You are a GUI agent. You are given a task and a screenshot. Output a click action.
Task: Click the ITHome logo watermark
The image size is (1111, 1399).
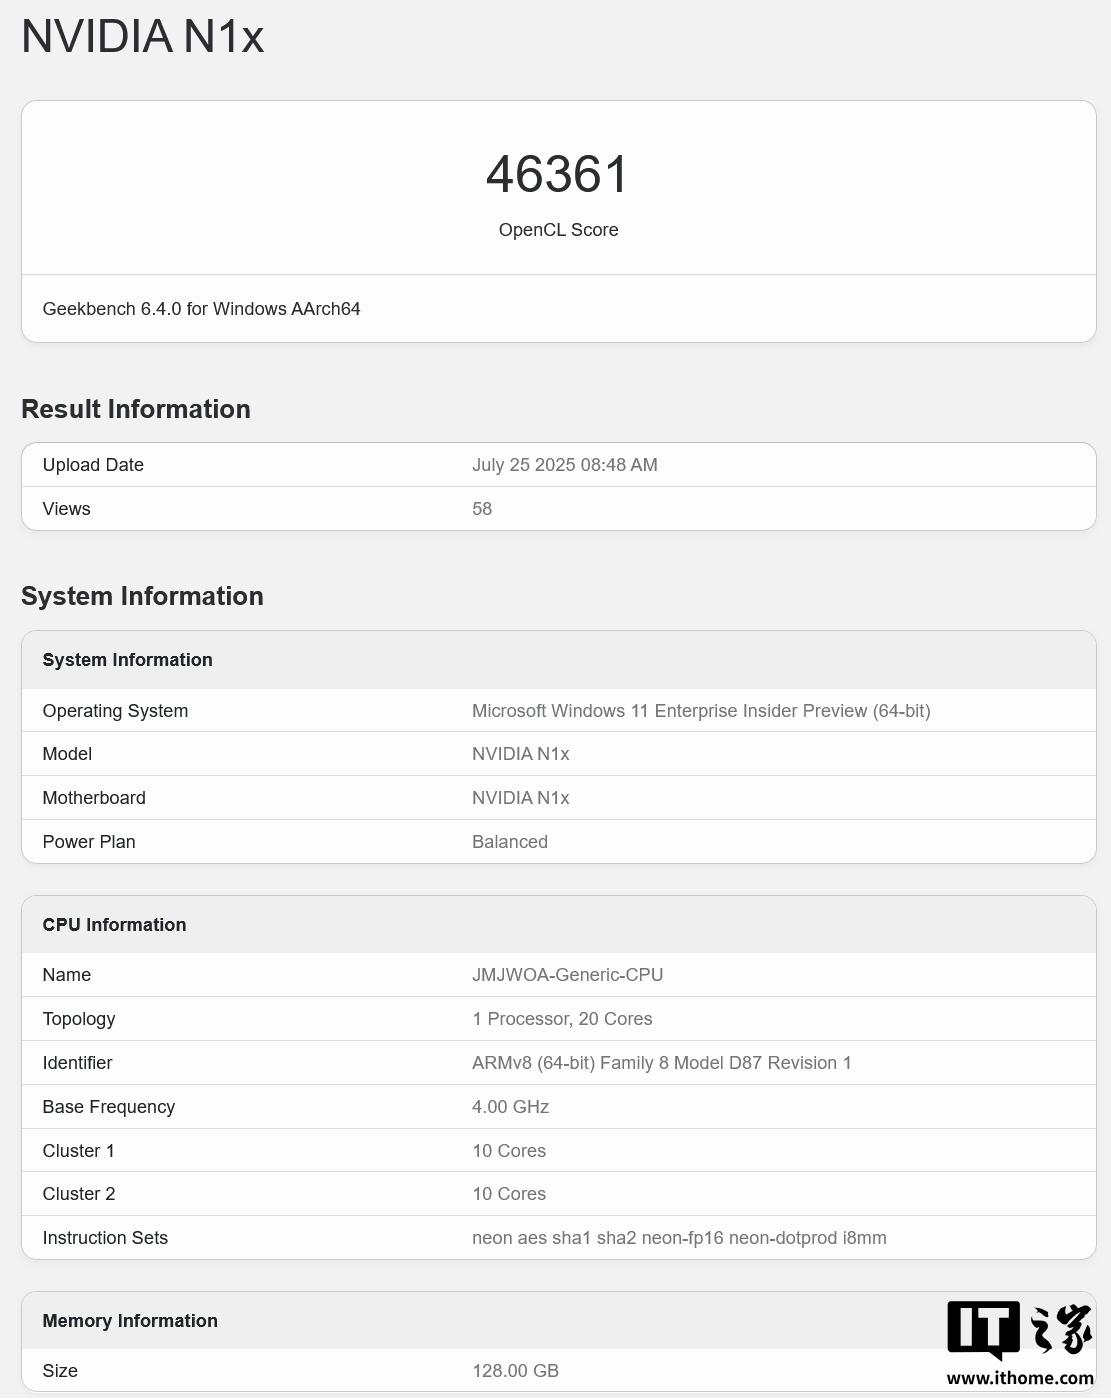(x=1019, y=1330)
